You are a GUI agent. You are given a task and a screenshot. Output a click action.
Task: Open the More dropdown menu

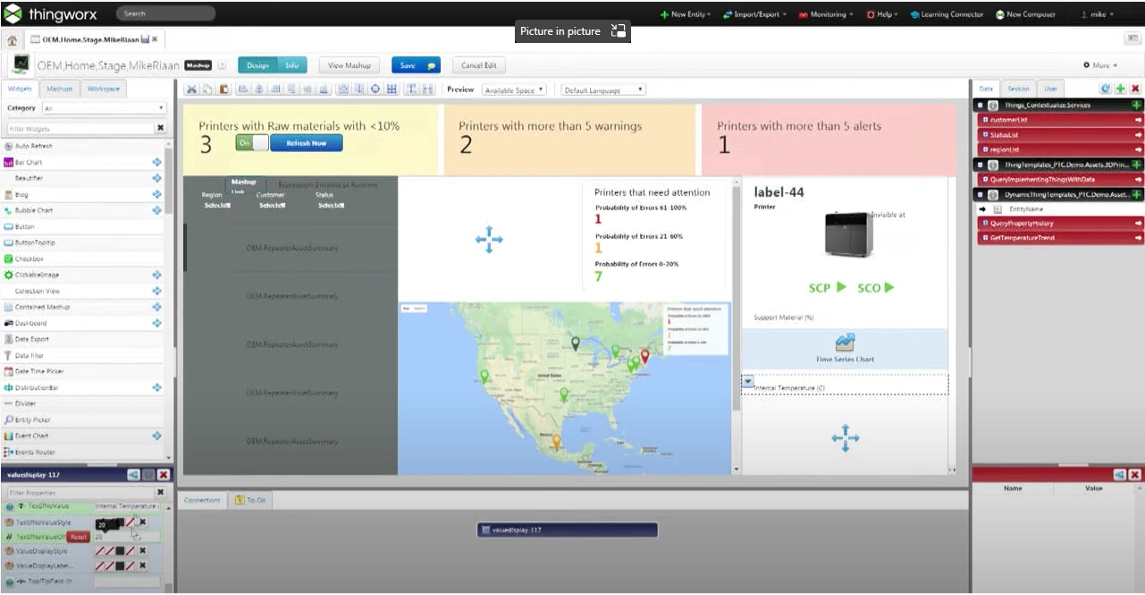click(1100, 65)
